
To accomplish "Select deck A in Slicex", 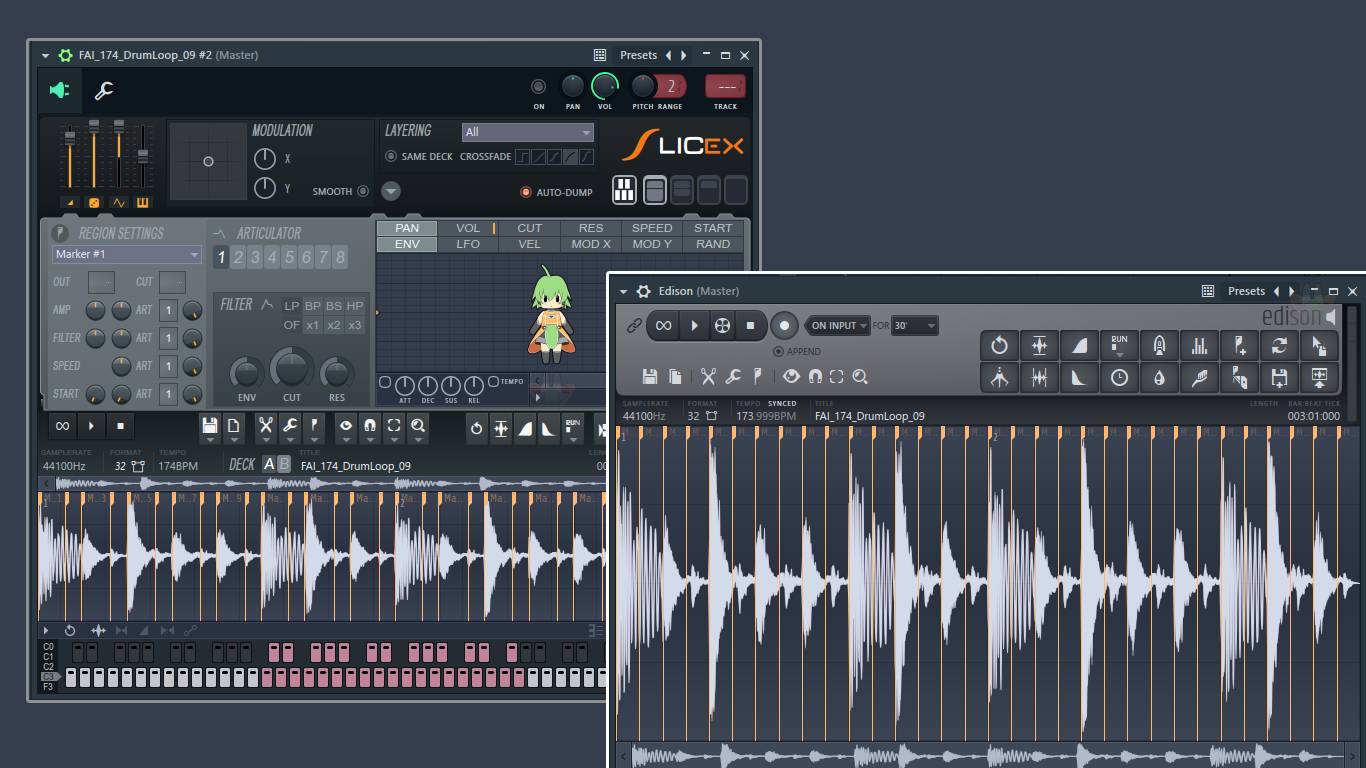I will point(269,464).
